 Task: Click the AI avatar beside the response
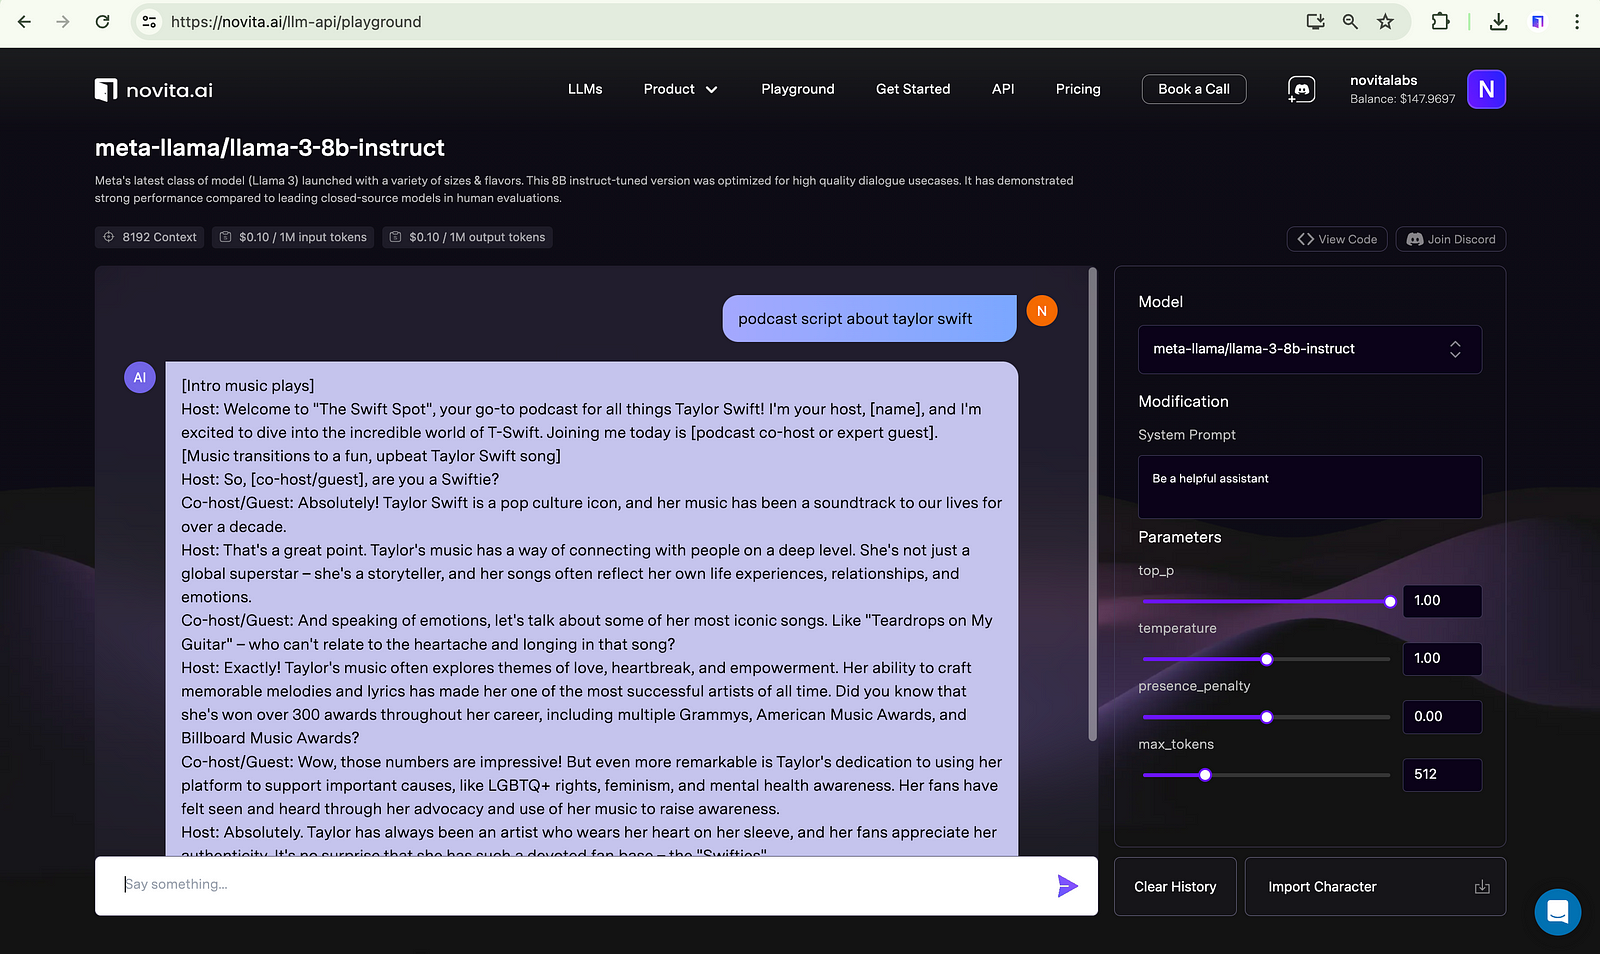[140, 377]
